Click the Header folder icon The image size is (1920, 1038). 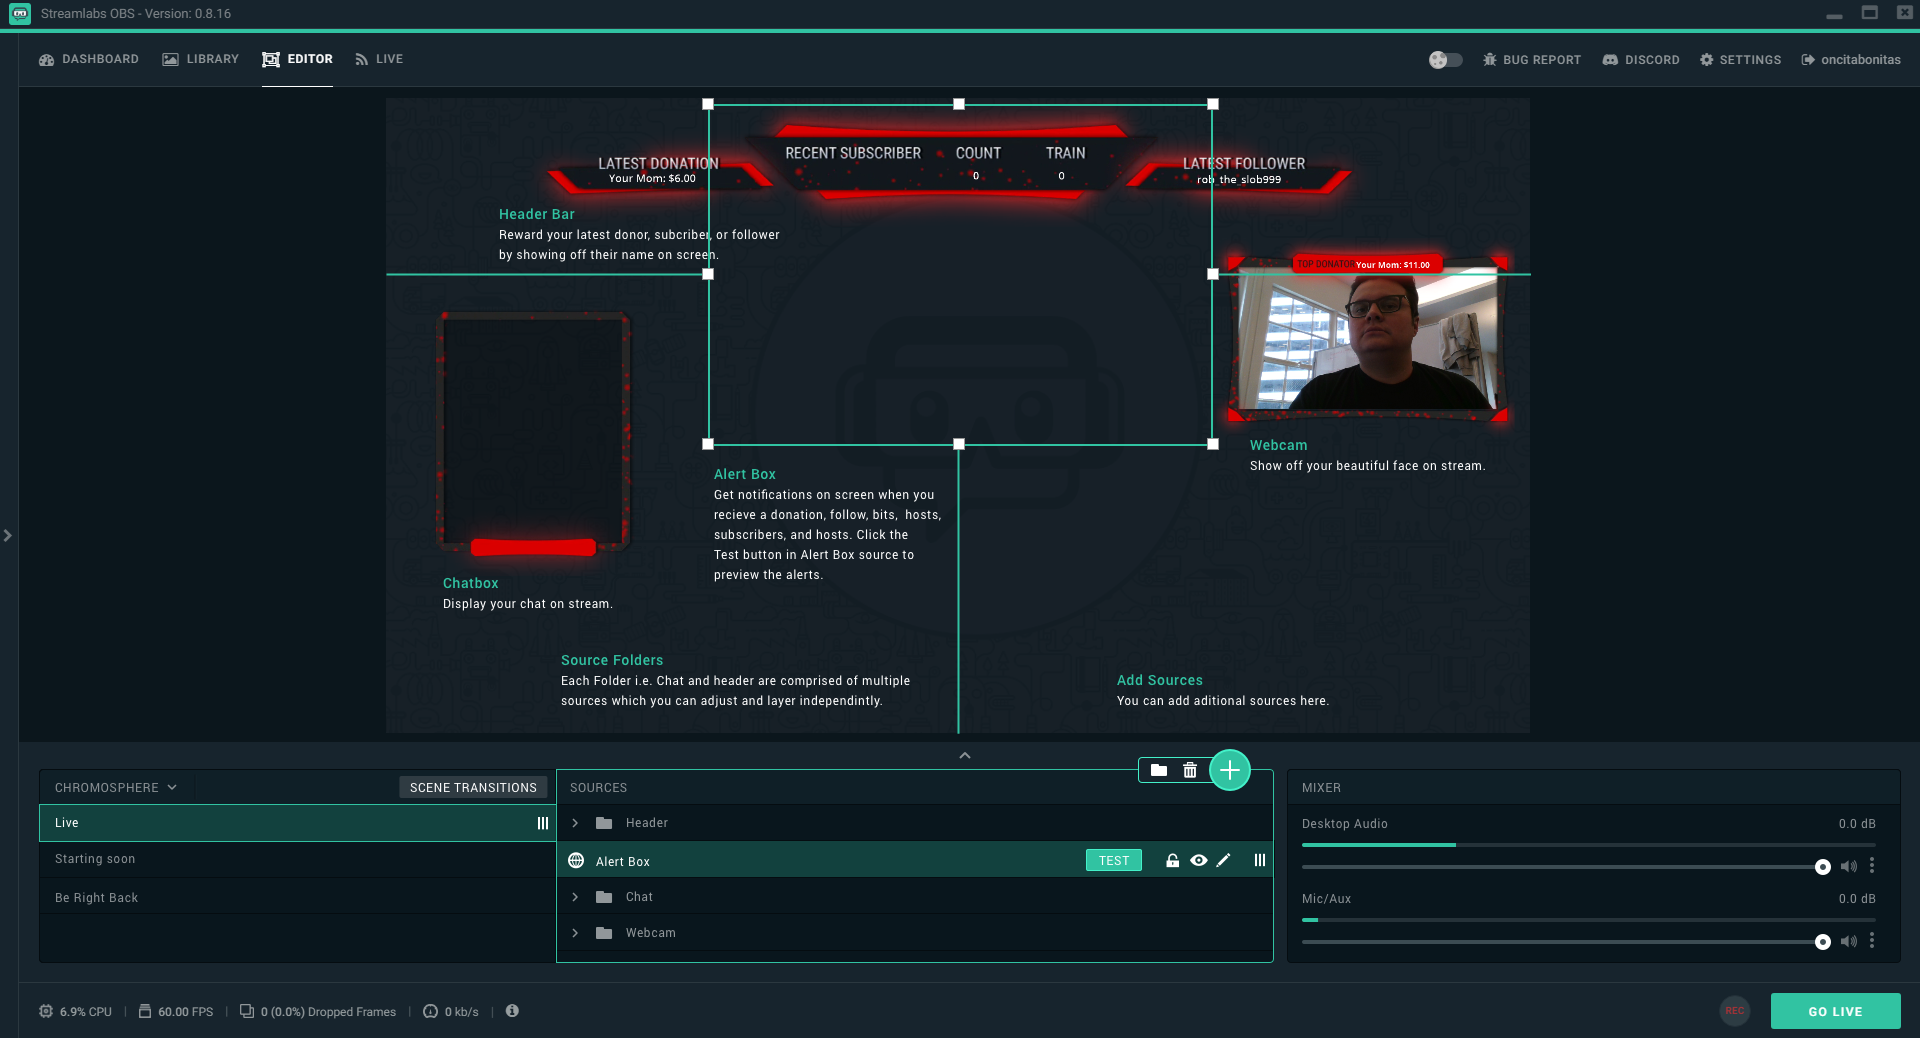click(x=604, y=823)
